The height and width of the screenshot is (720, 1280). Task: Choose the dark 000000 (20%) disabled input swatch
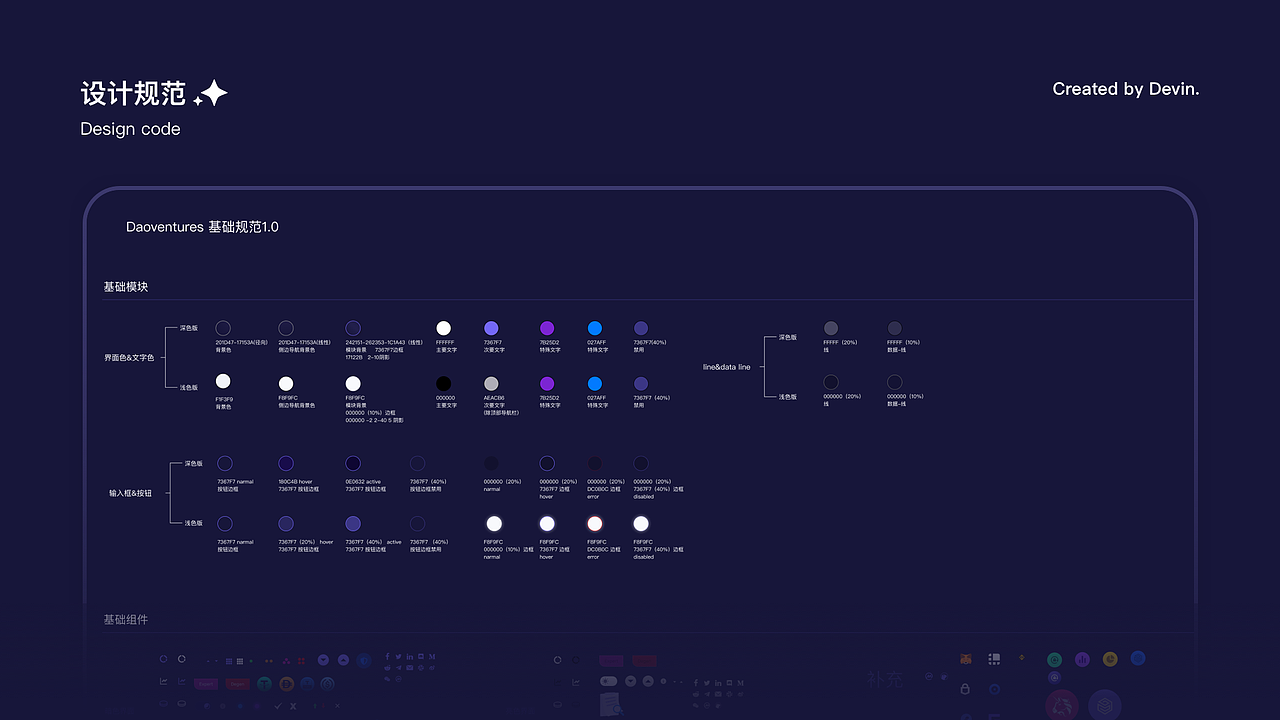click(x=641, y=463)
